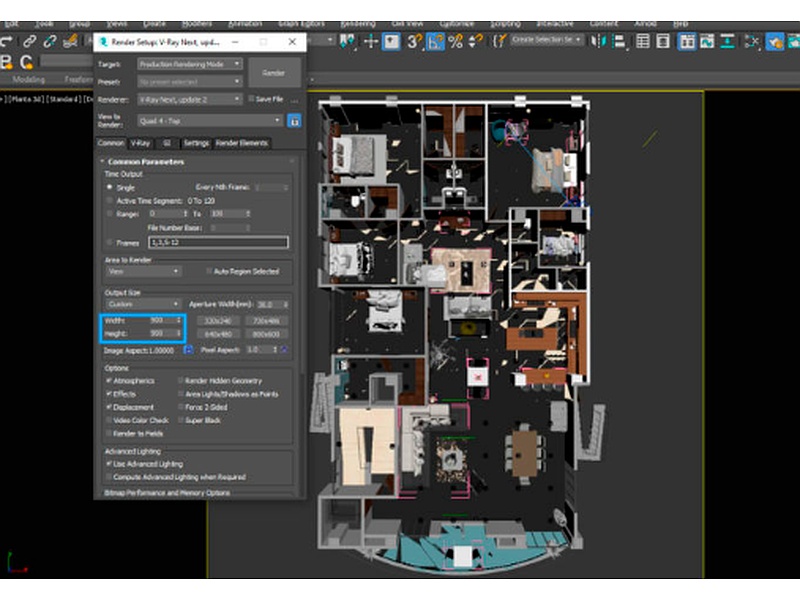Select the Move transform tool icon
800x600 pixels.
371,41
